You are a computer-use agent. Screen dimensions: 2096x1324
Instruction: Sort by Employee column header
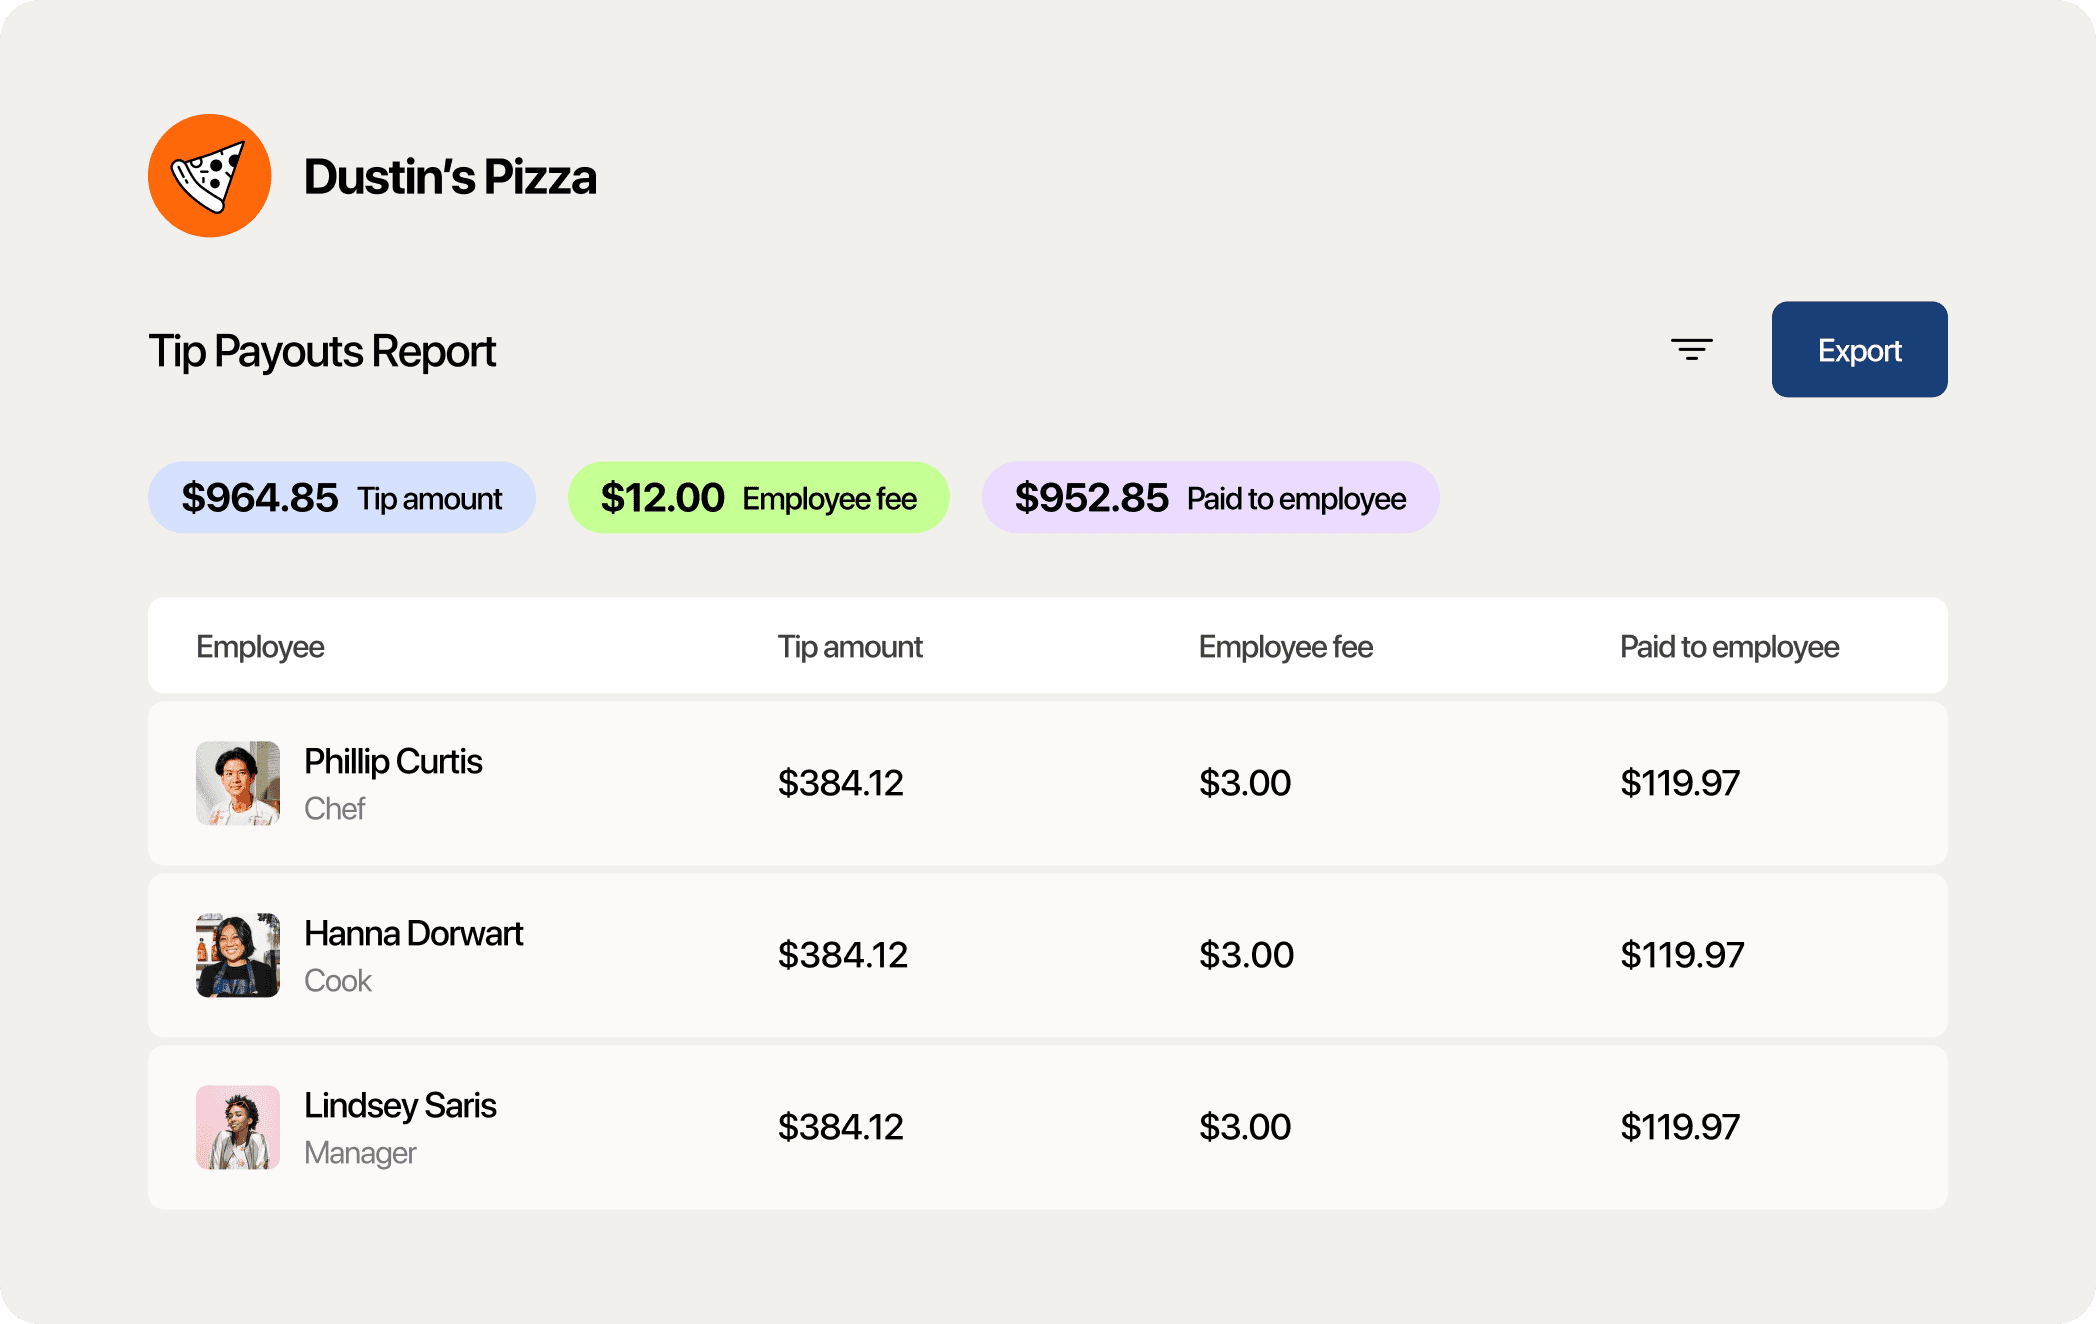(x=260, y=647)
